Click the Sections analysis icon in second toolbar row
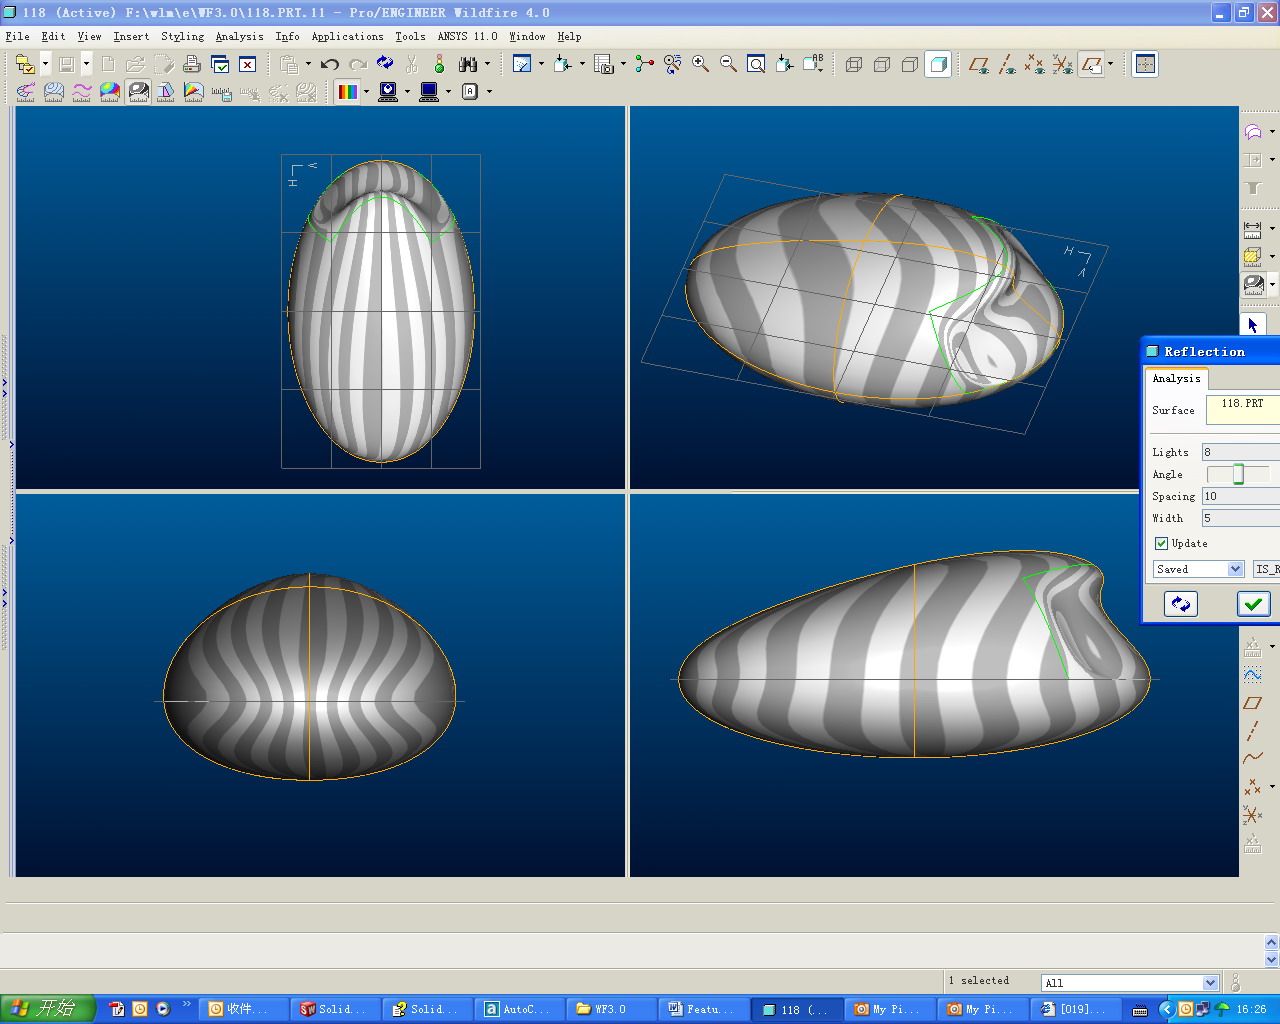The height and width of the screenshot is (1024, 1280). click(54, 92)
